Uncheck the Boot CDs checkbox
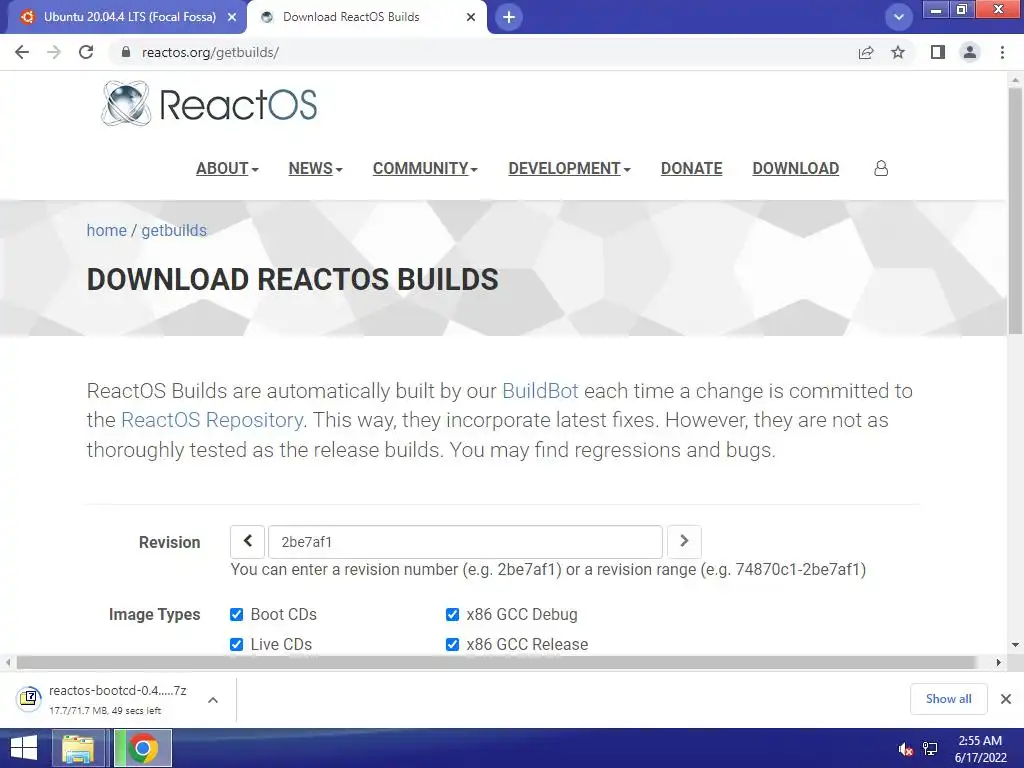Viewport: 1024px width, 768px height. 236,615
